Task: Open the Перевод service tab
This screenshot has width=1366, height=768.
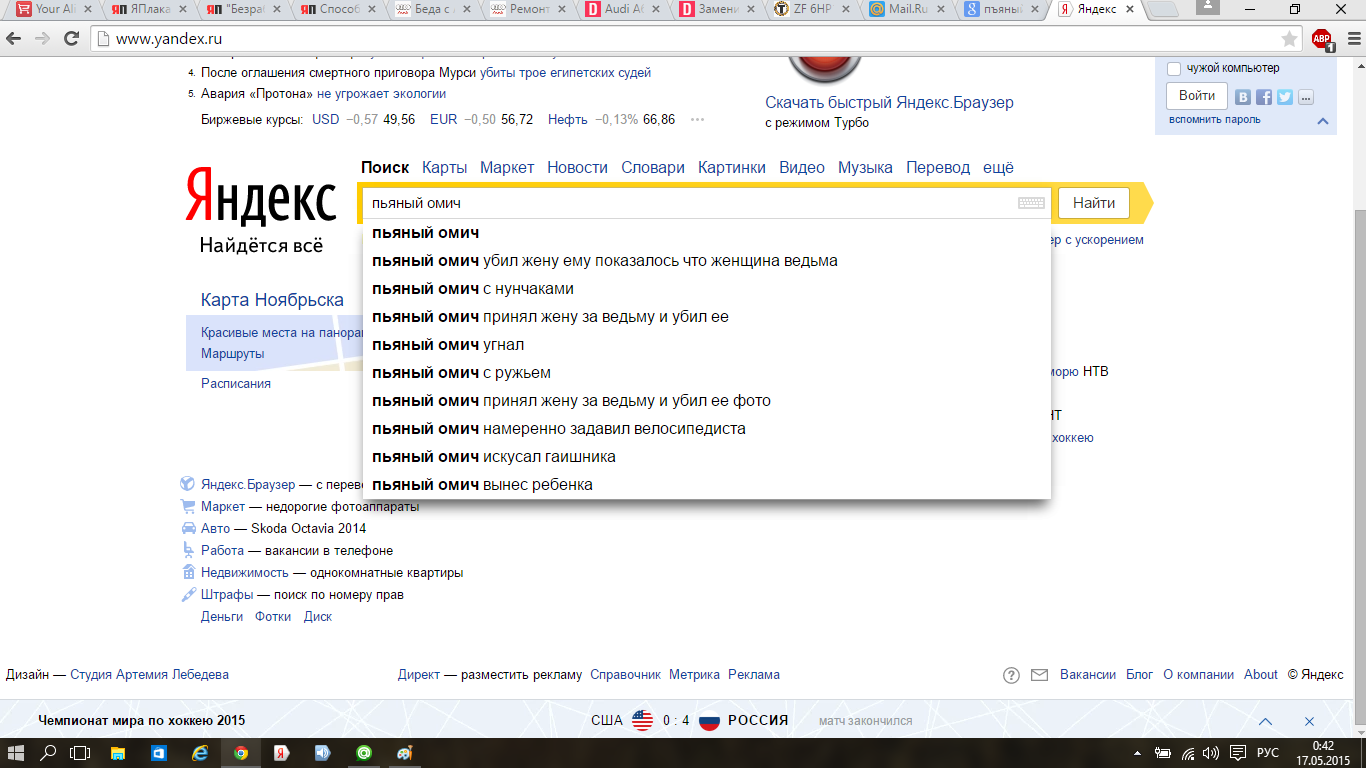Action: 938,167
